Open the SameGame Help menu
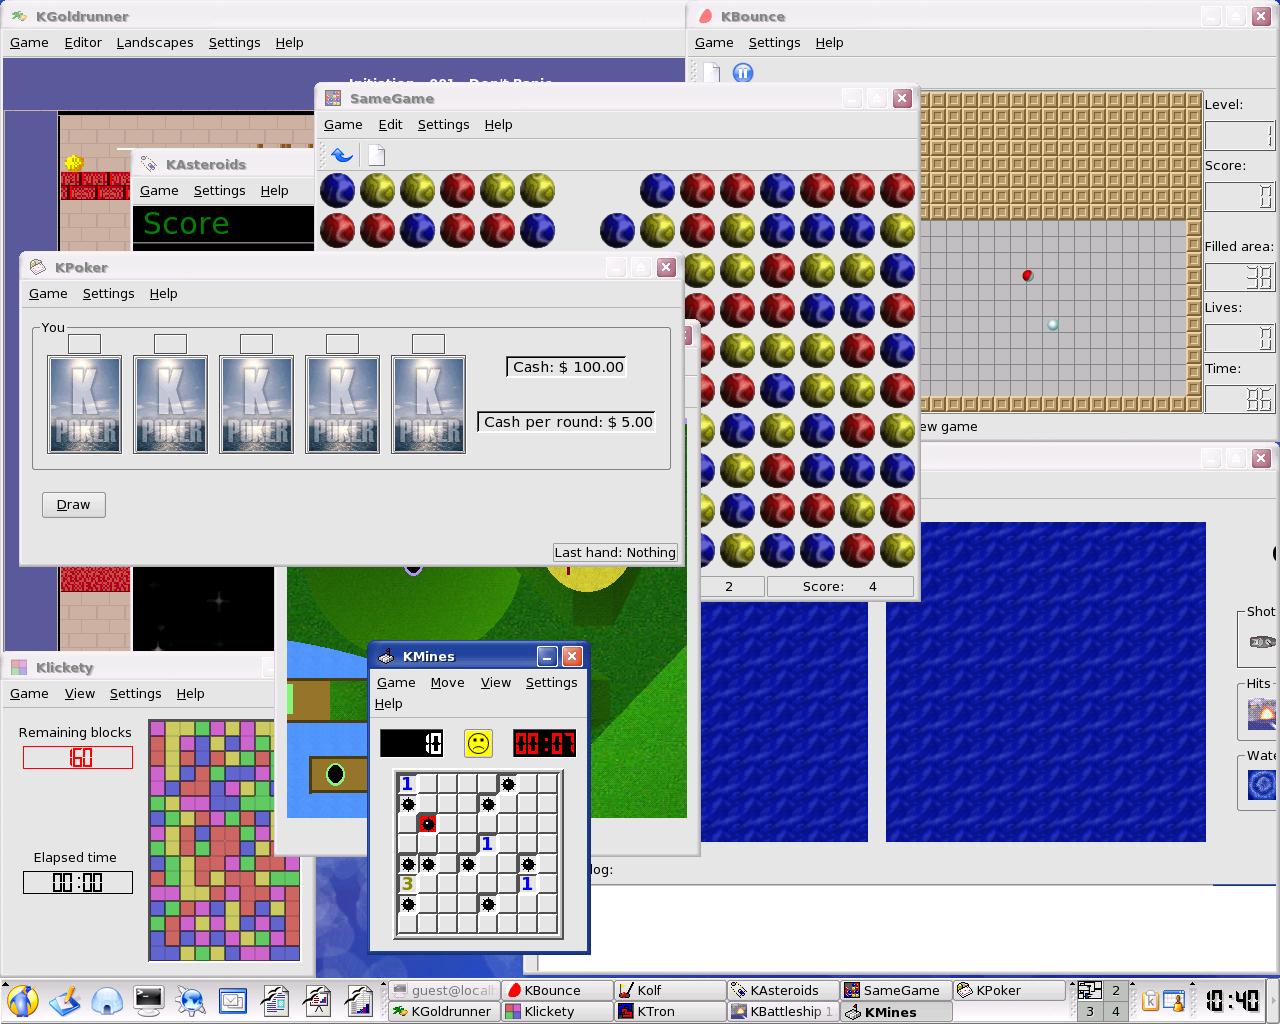The height and width of the screenshot is (1024, 1280). pyautogui.click(x=498, y=125)
